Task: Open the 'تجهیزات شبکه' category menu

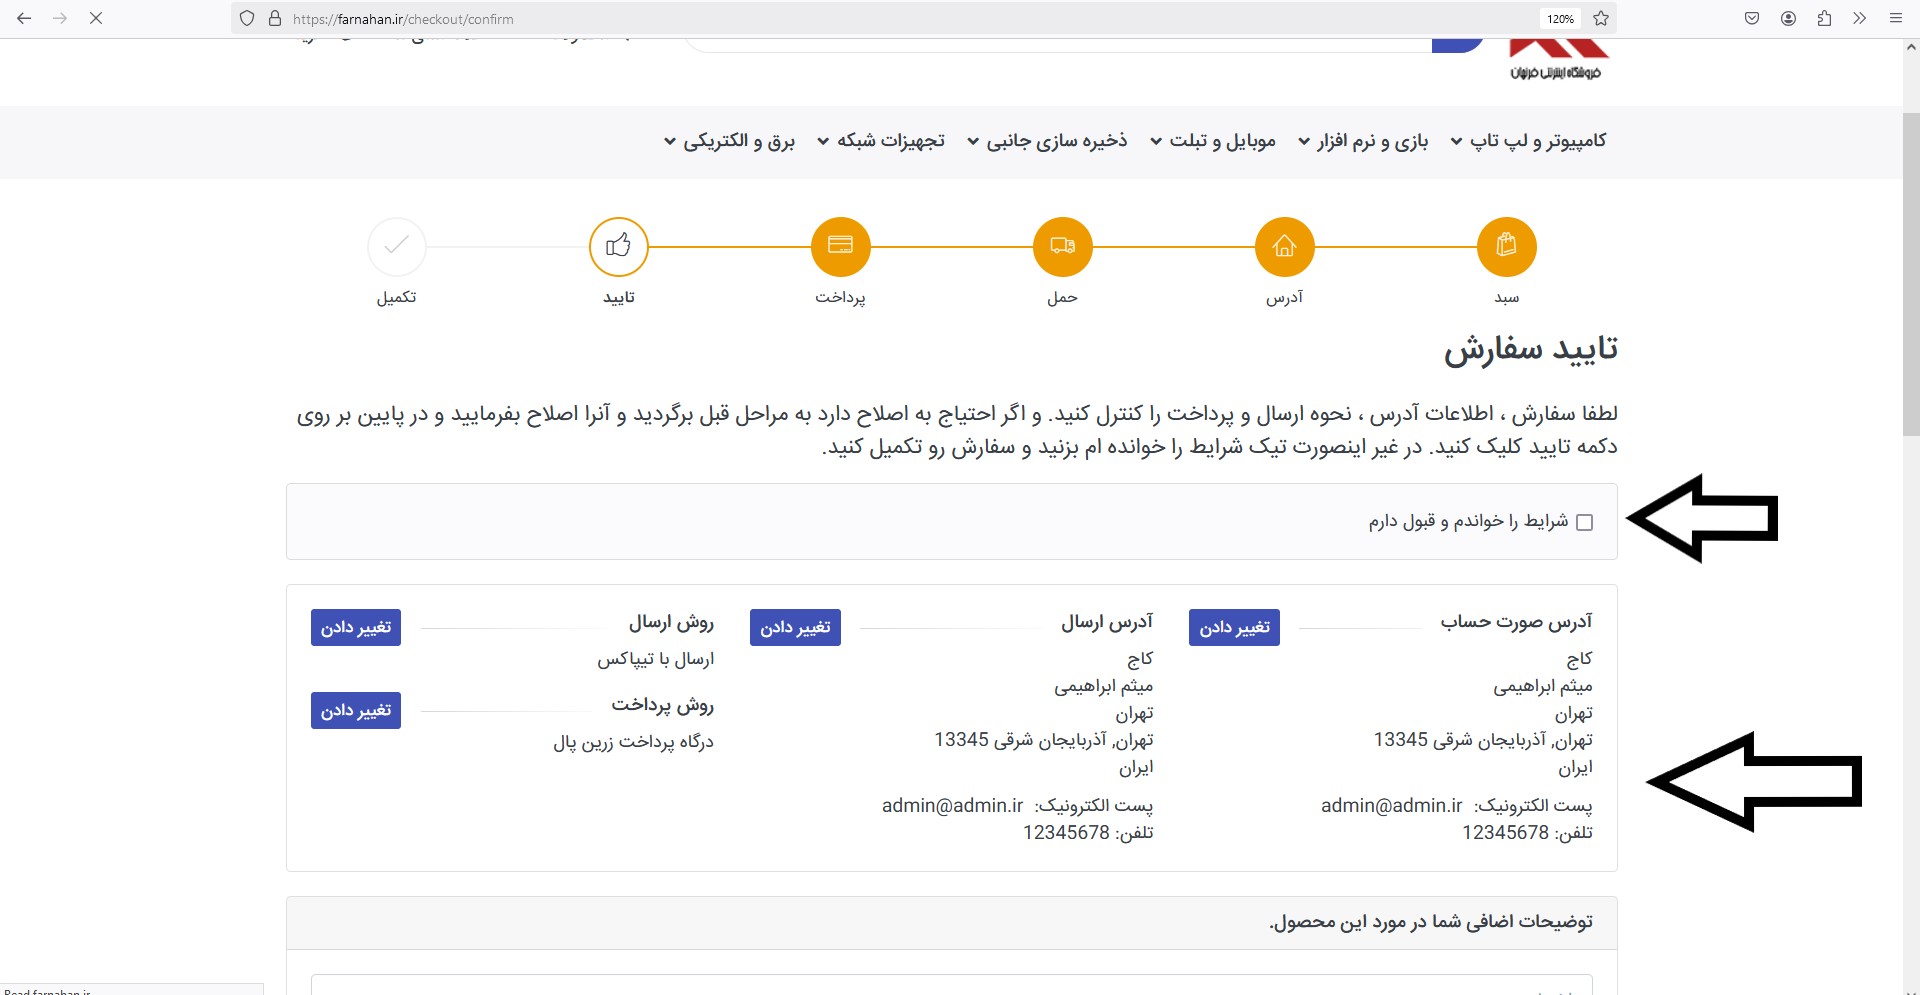Action: pyautogui.click(x=880, y=141)
